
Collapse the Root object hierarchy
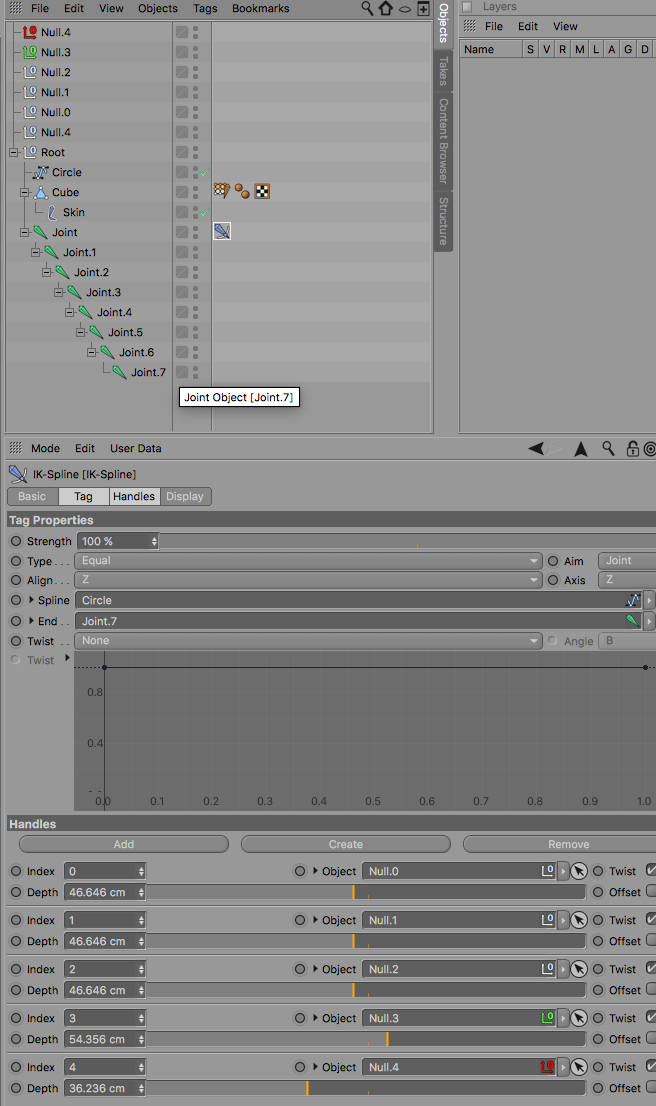click(13, 152)
